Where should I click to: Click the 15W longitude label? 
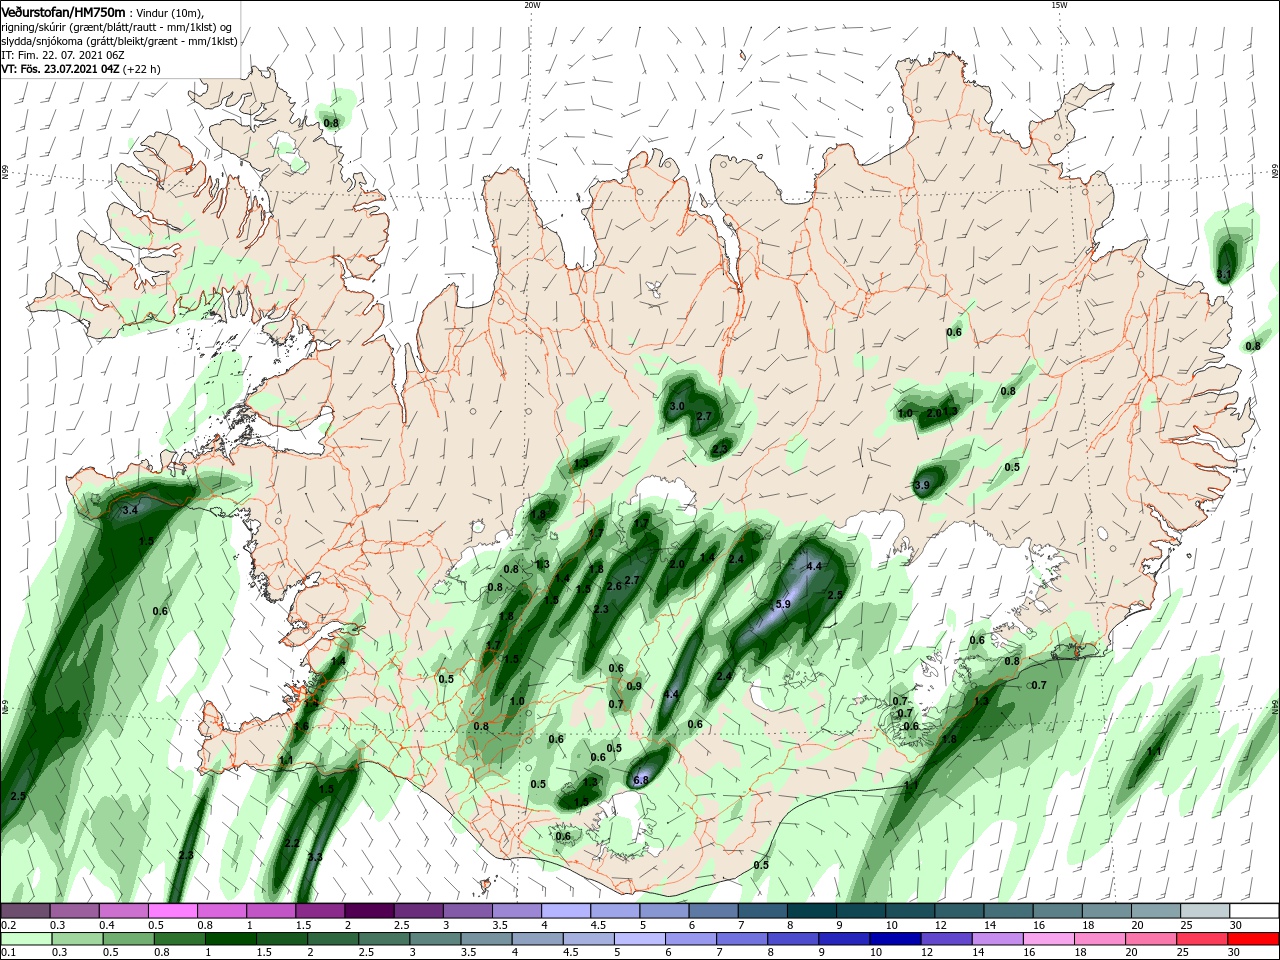[x=1058, y=5]
